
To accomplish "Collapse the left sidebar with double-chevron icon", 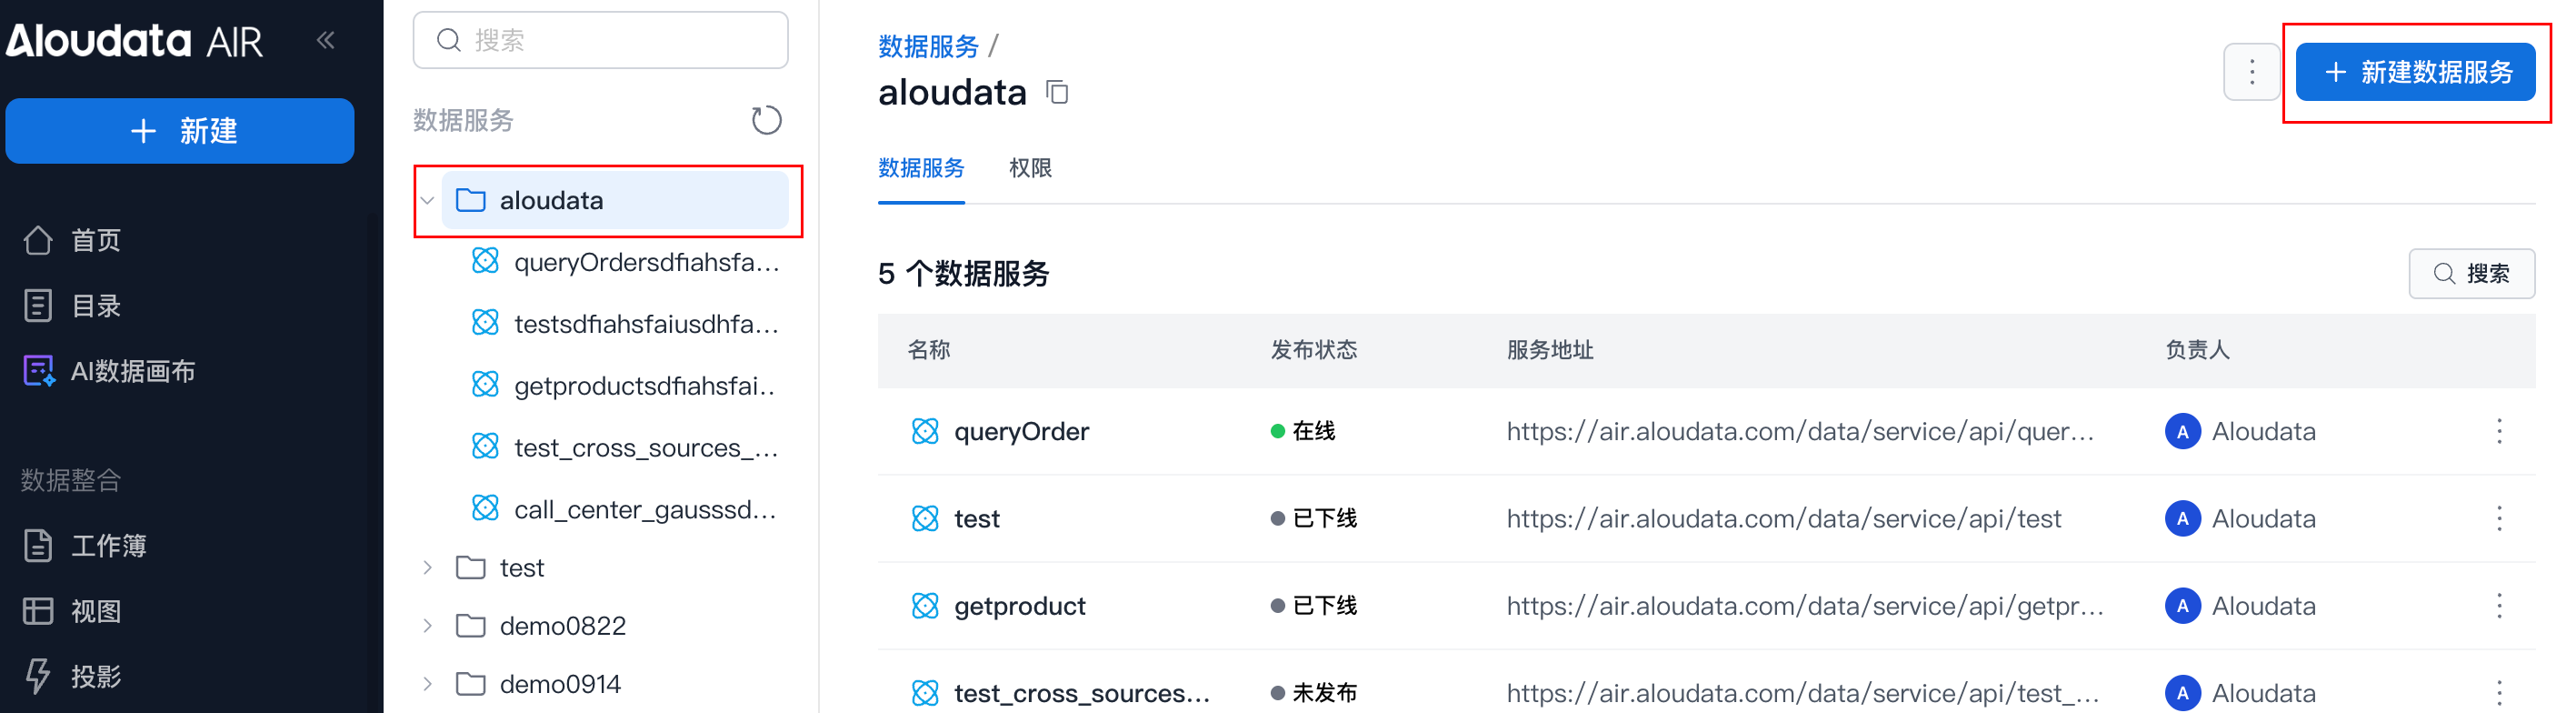I will click(325, 40).
